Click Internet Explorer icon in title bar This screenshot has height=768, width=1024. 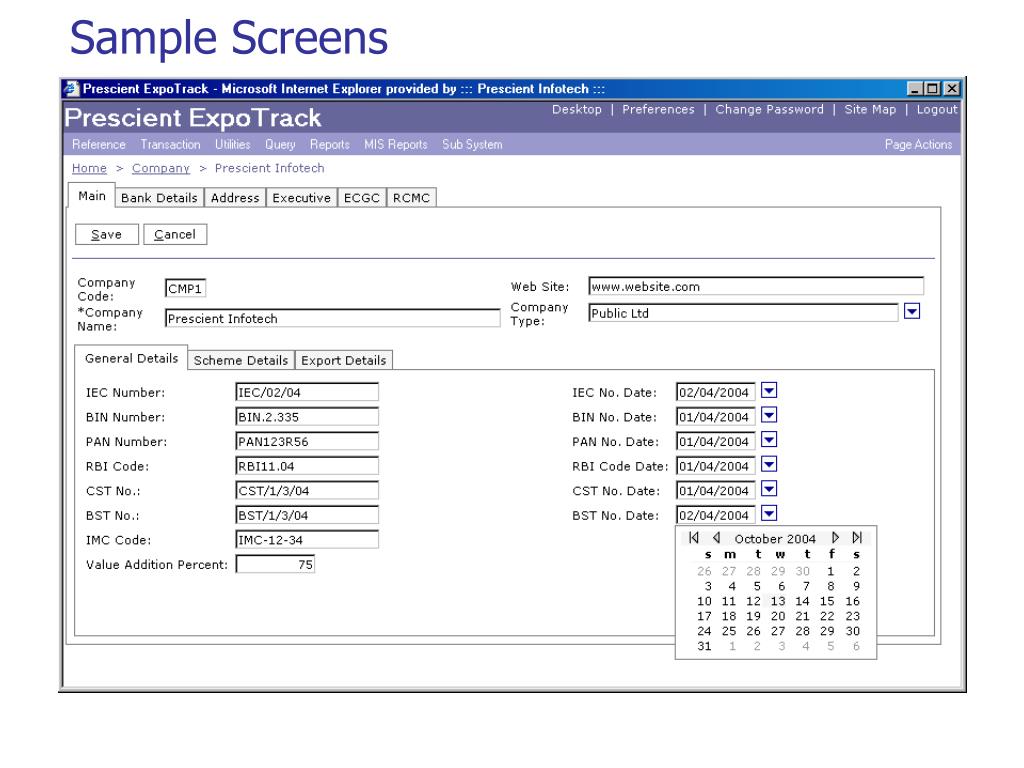(x=72, y=89)
